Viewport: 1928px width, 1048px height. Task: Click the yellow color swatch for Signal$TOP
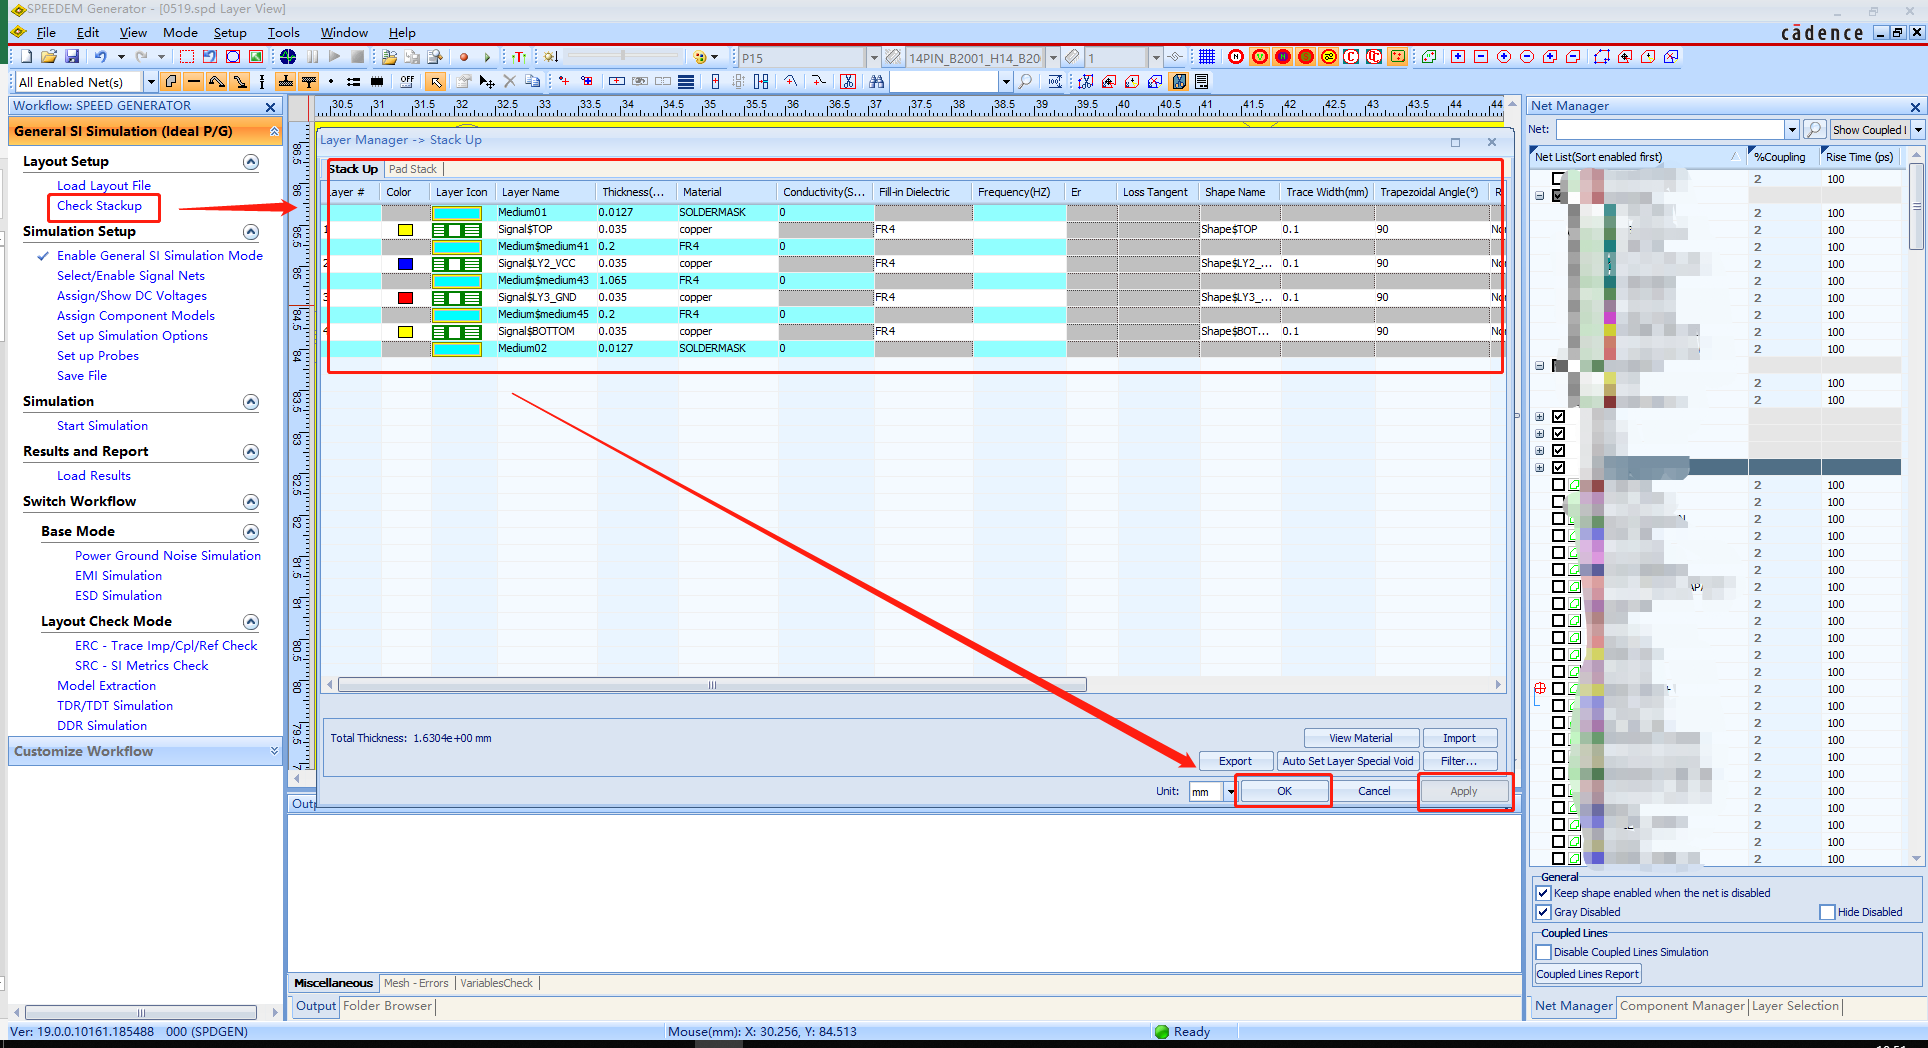(405, 230)
